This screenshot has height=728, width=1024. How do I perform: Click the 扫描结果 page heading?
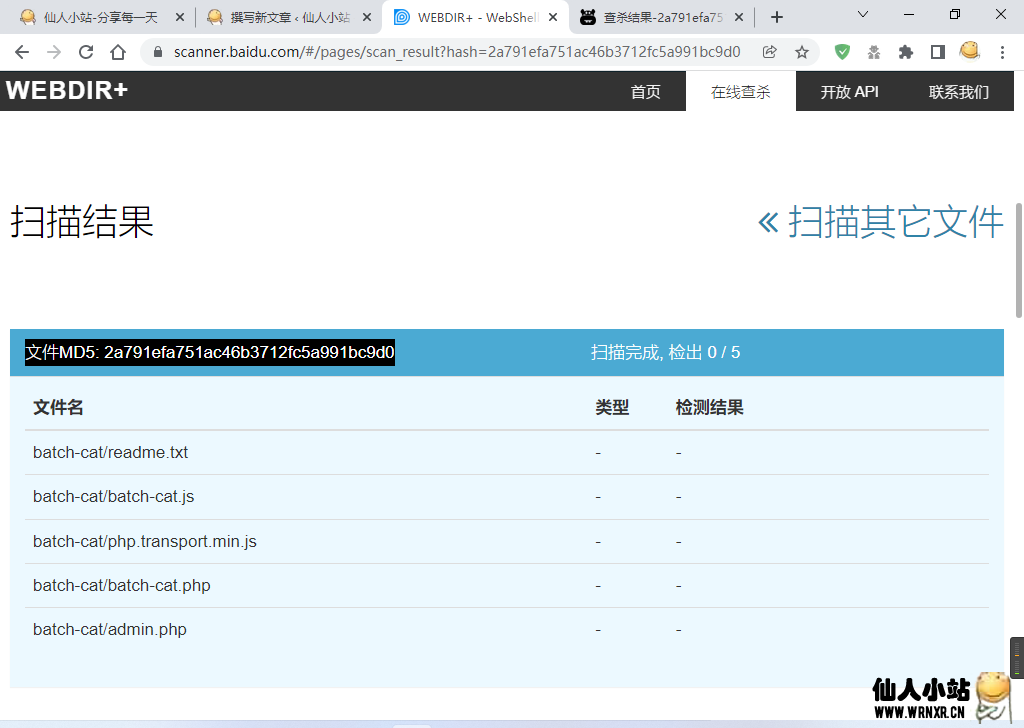tap(82, 221)
